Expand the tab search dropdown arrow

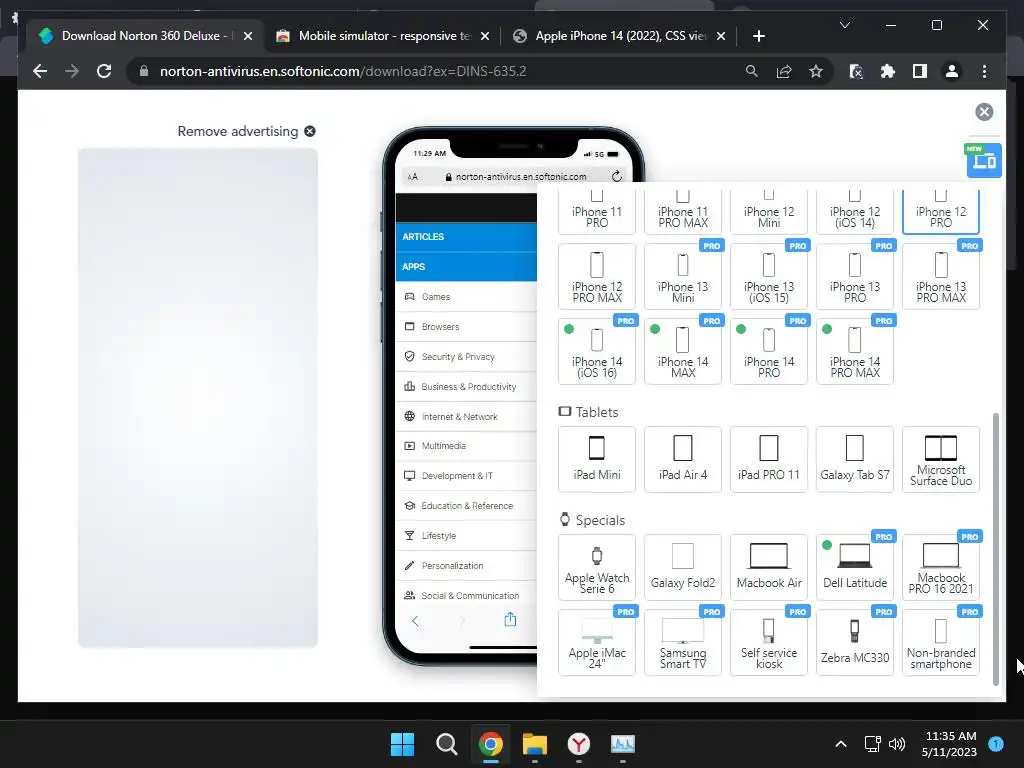point(844,25)
